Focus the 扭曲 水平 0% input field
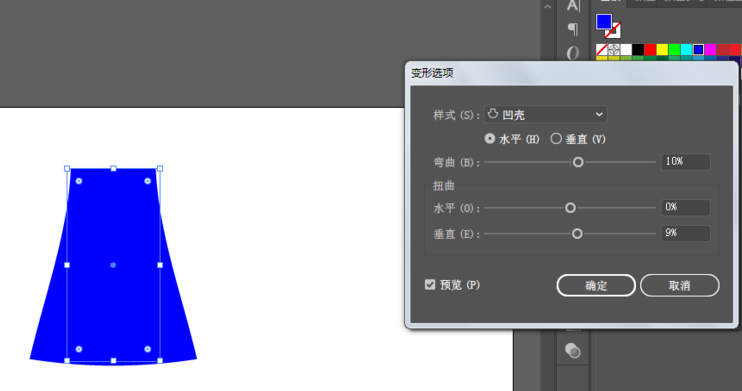This screenshot has width=742, height=391. click(686, 207)
